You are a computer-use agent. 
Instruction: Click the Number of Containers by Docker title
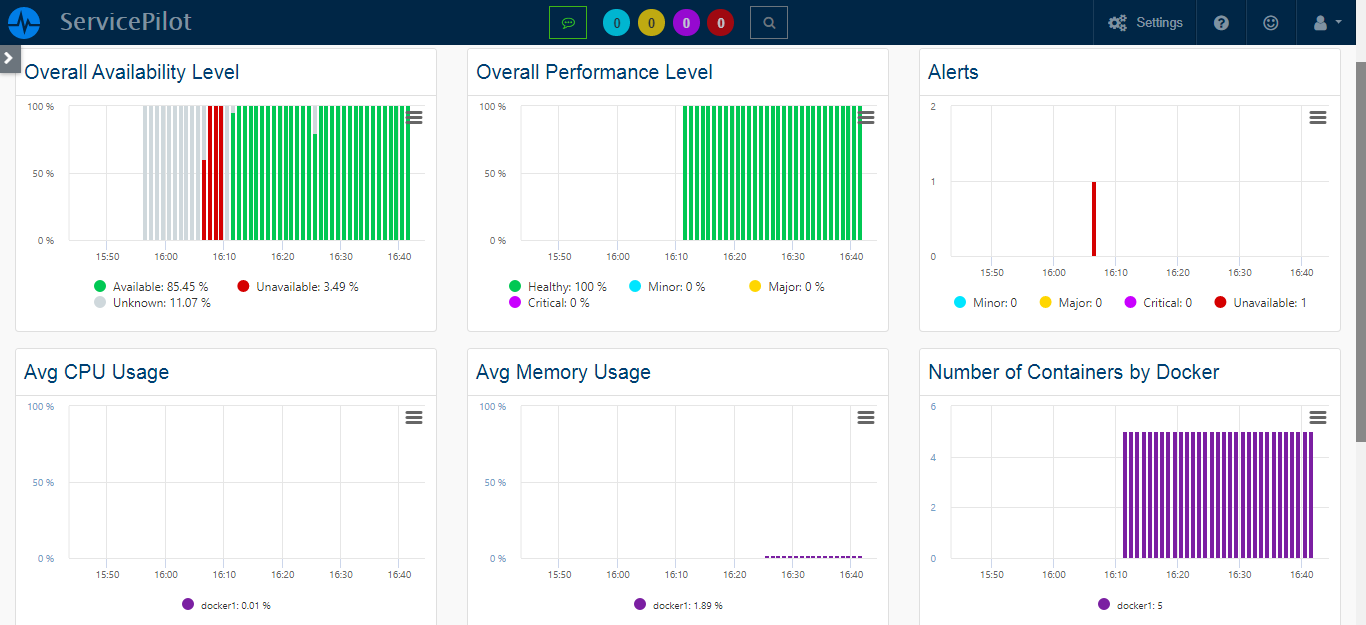(1073, 372)
